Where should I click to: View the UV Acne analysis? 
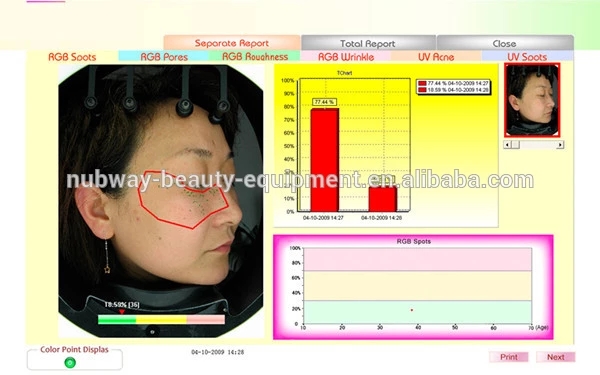pyautogui.click(x=436, y=57)
